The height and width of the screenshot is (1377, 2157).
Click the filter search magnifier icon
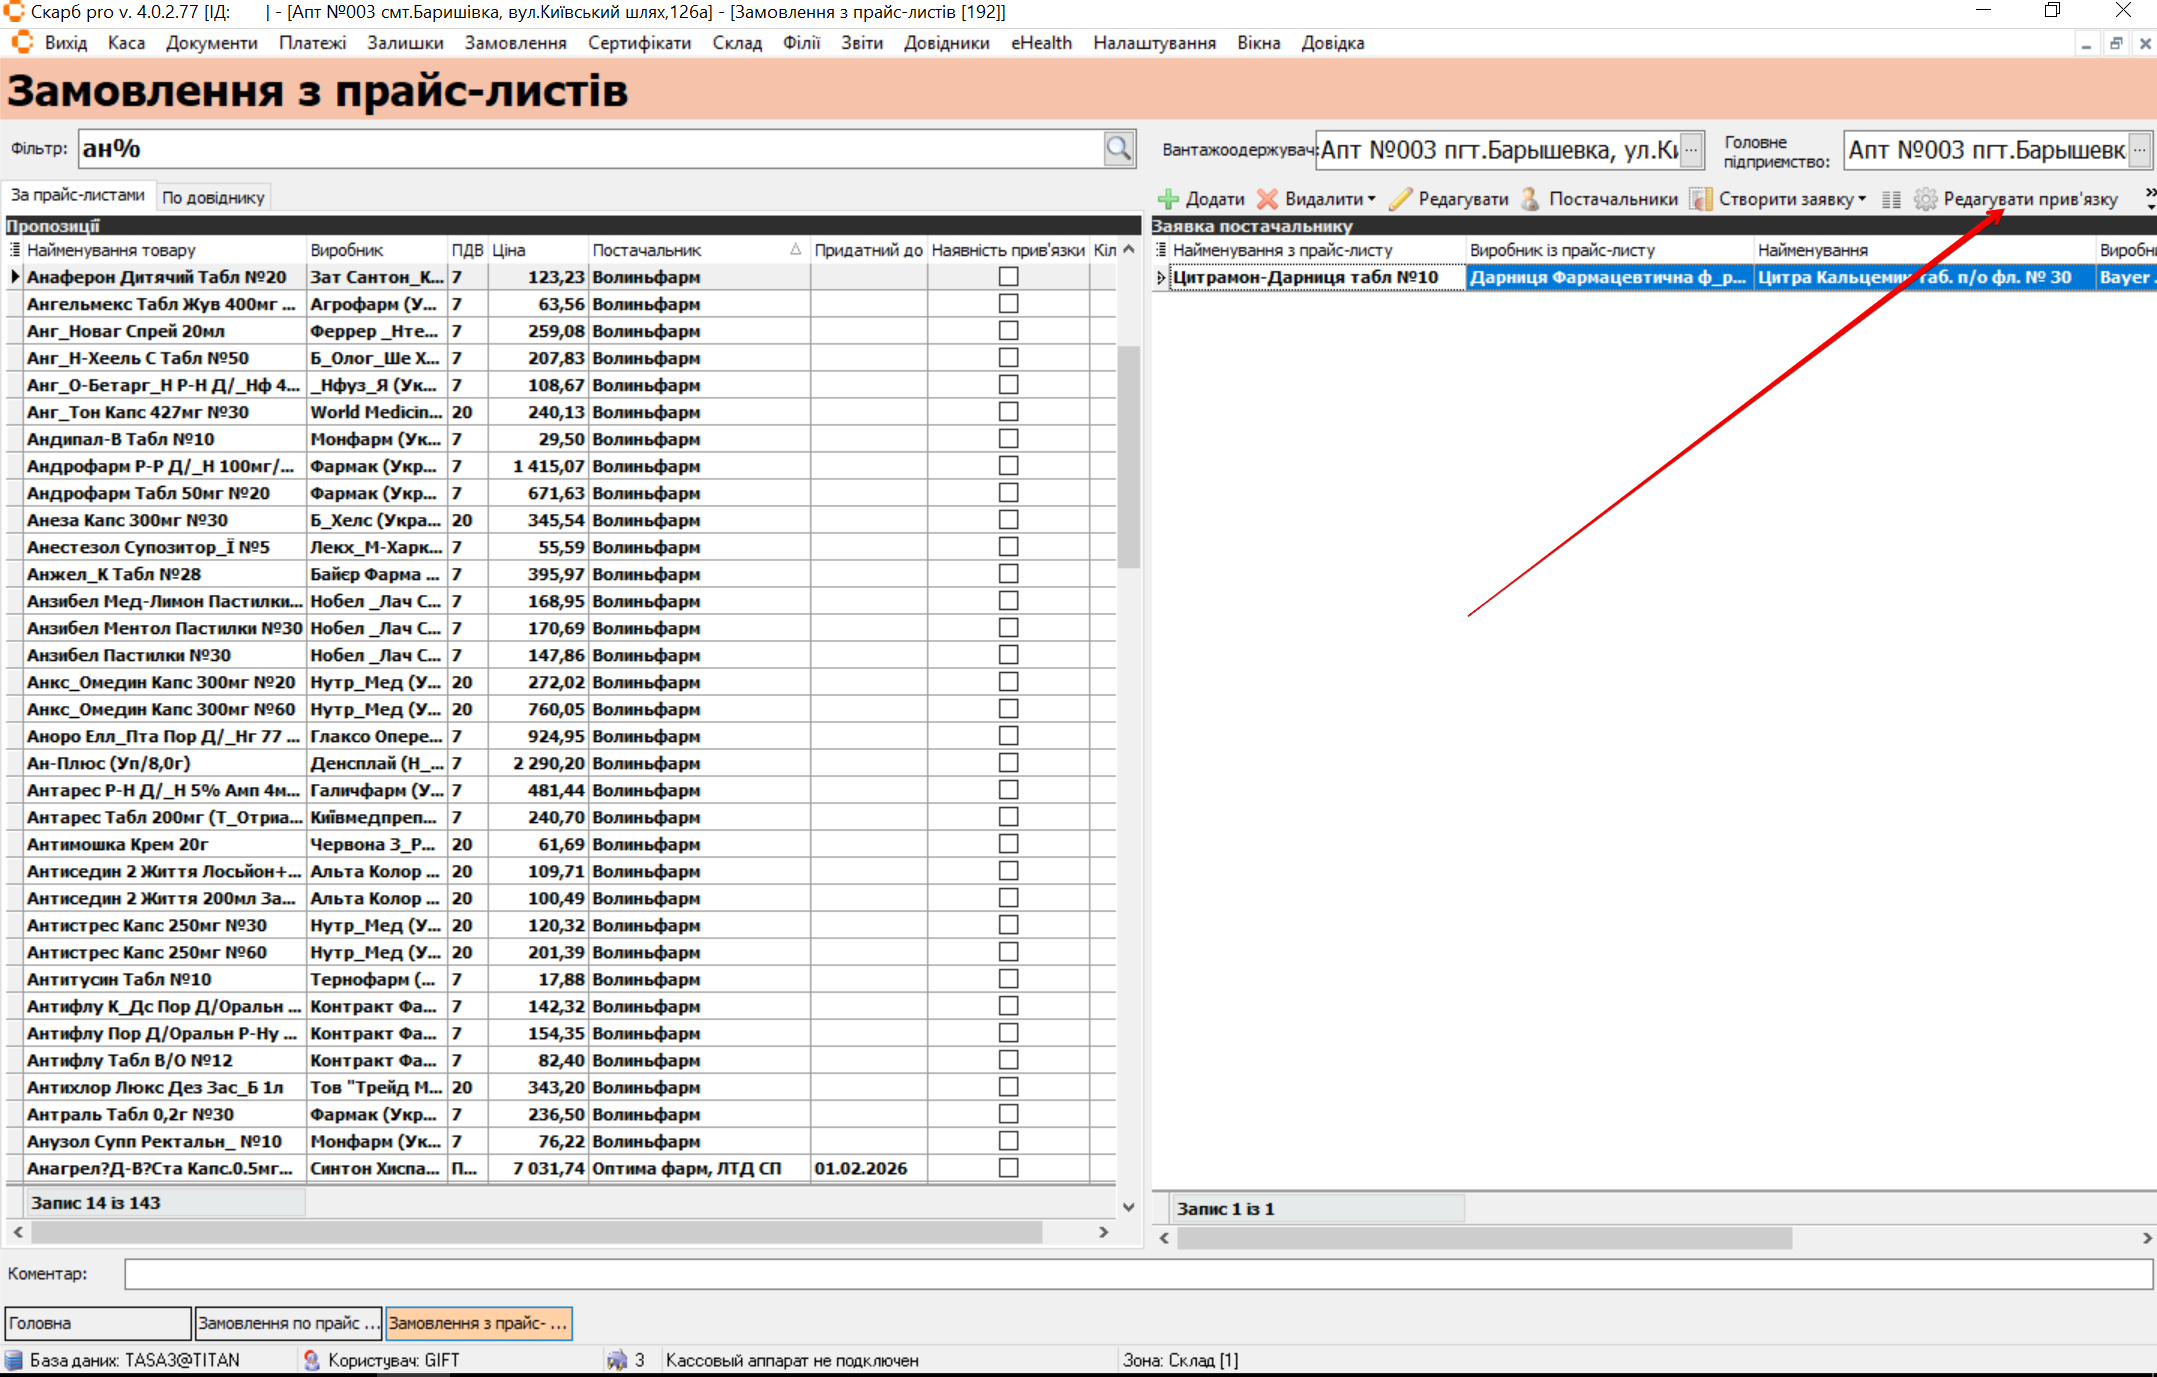(1118, 149)
